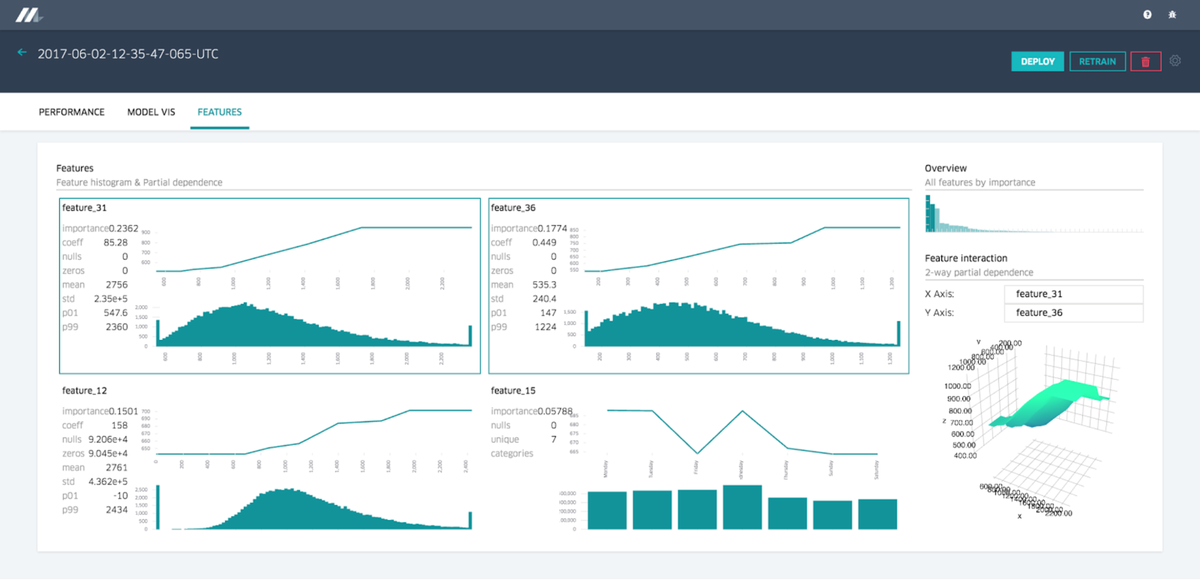Click the Wednesday bar in feature_15 histogram
Viewport: 1200px width, 580px height.
click(x=742, y=507)
